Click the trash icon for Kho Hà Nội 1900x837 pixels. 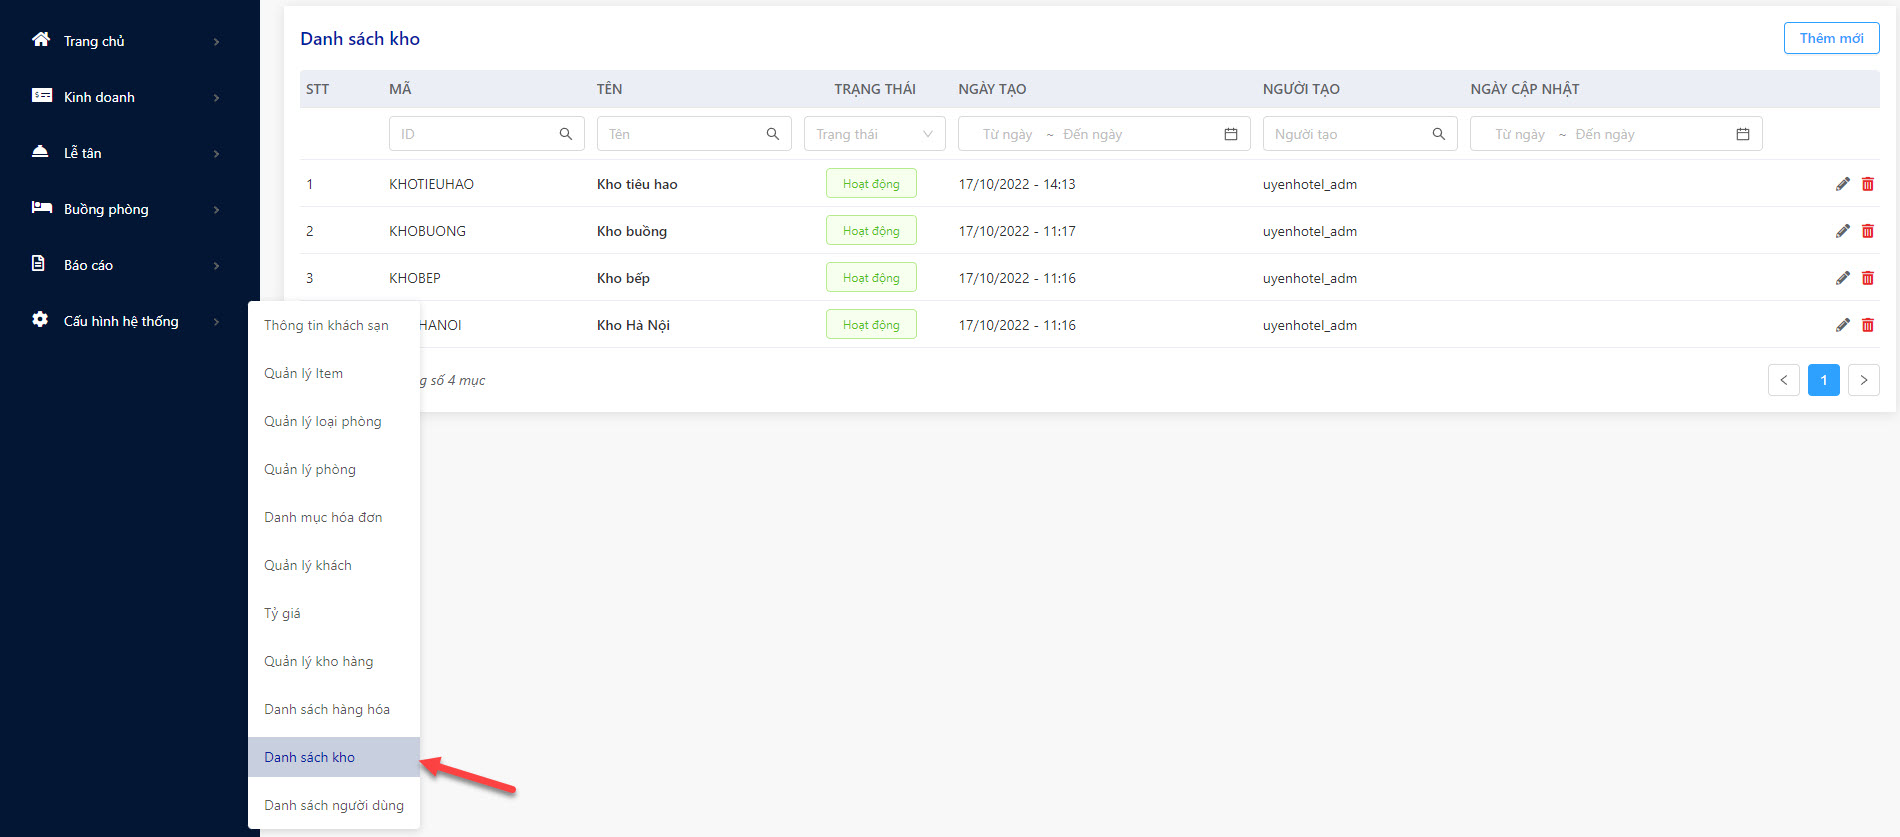point(1867,325)
